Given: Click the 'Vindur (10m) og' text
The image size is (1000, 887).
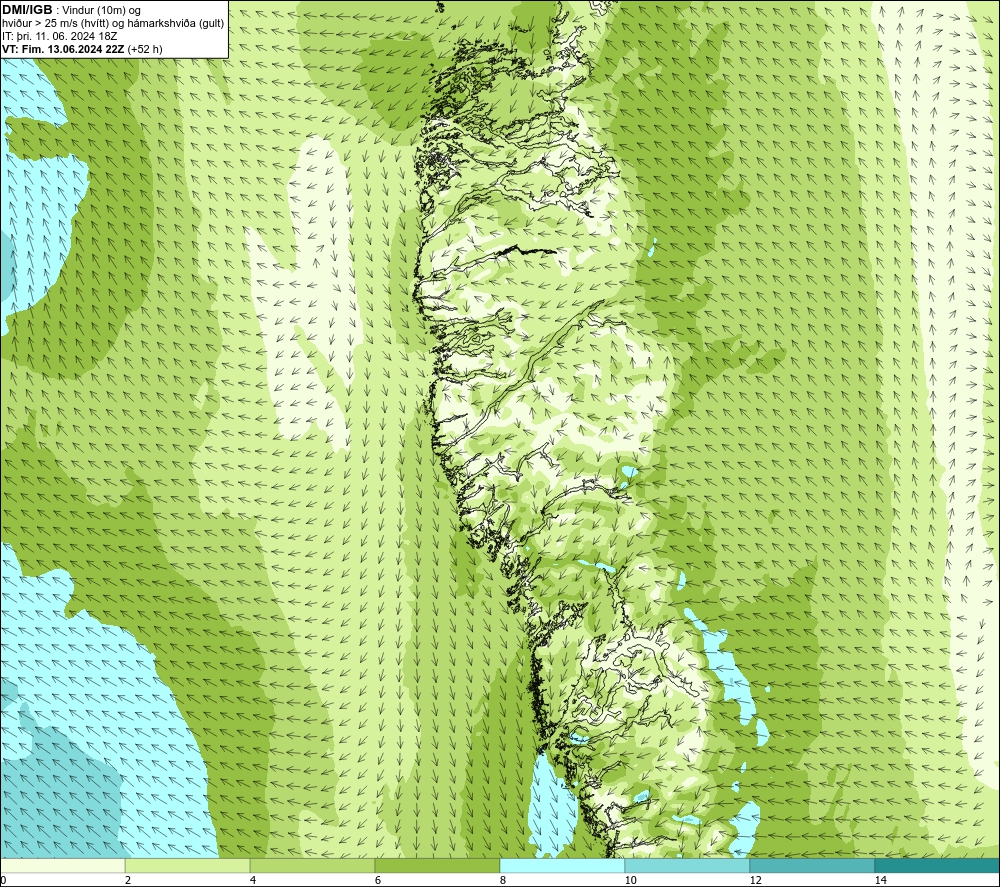Looking at the screenshot, I should (101, 11).
